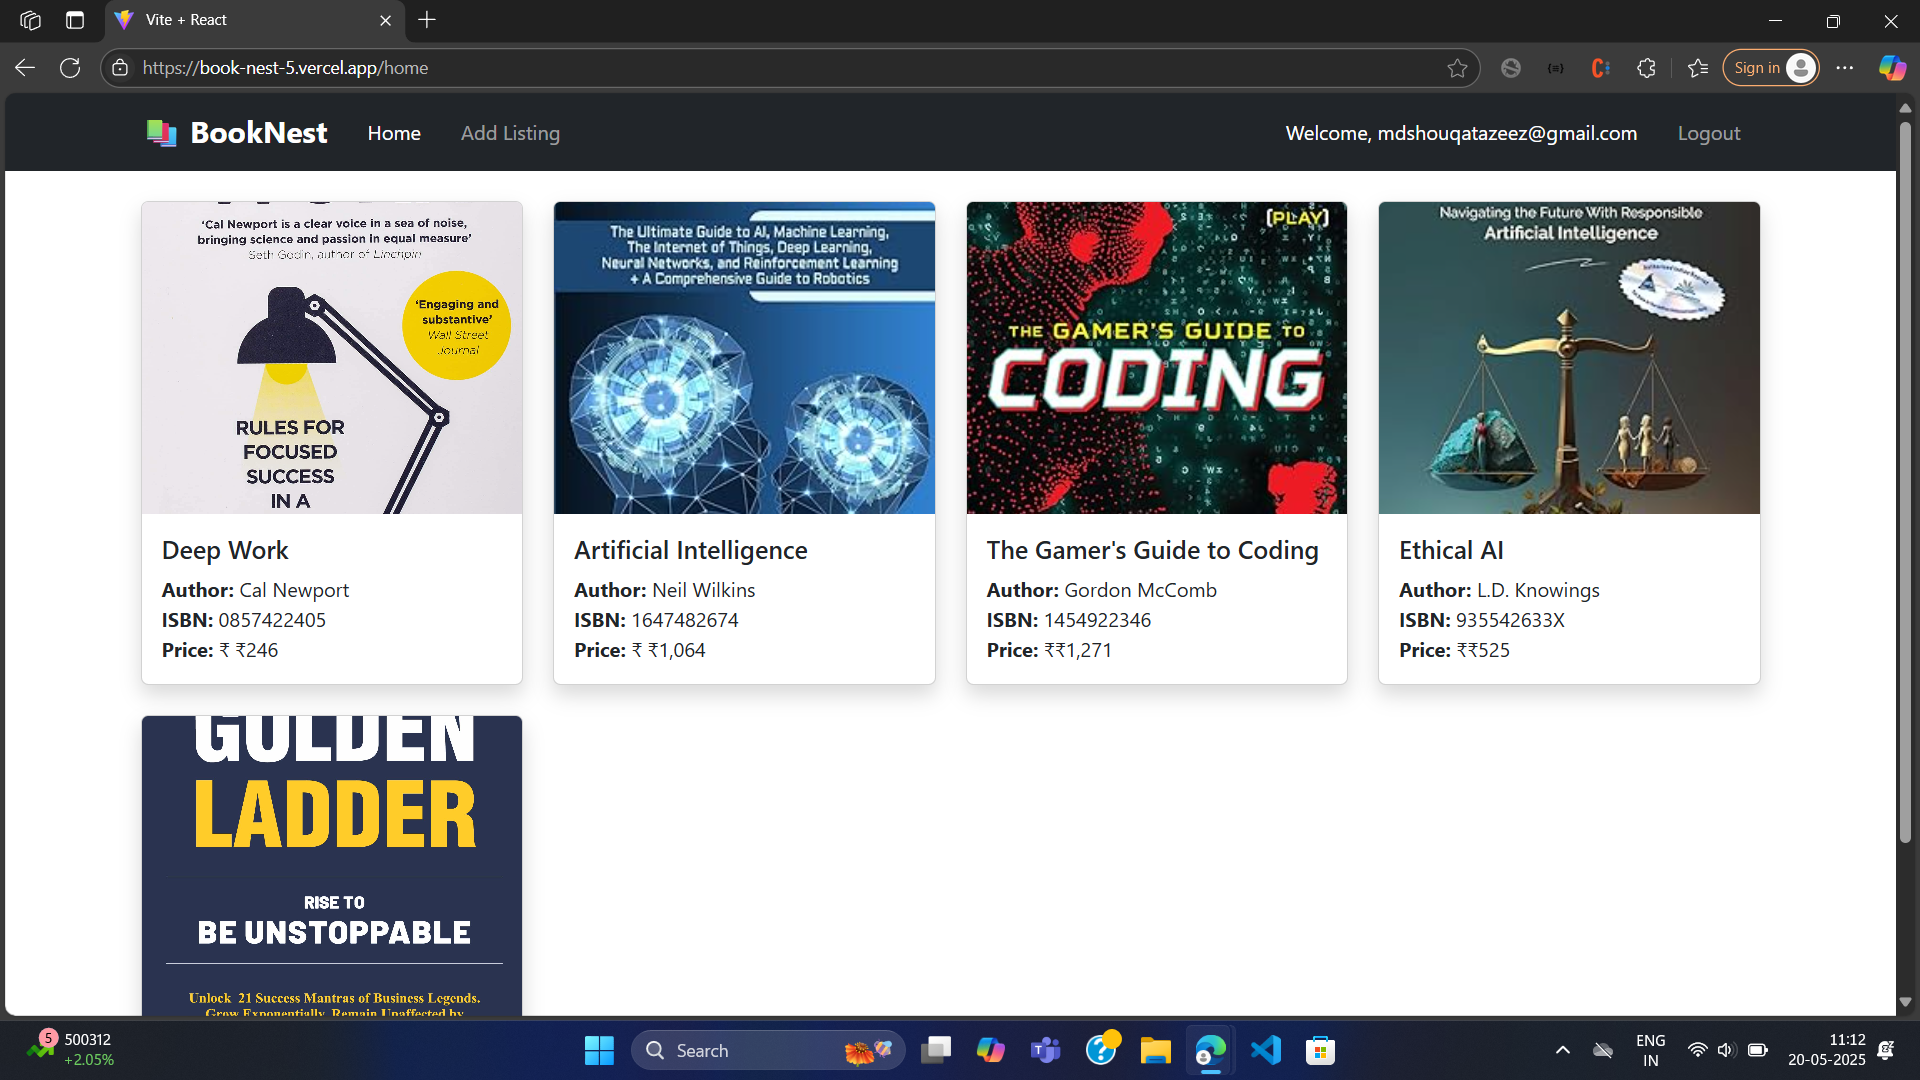Open the Add Listing page

click(x=510, y=133)
